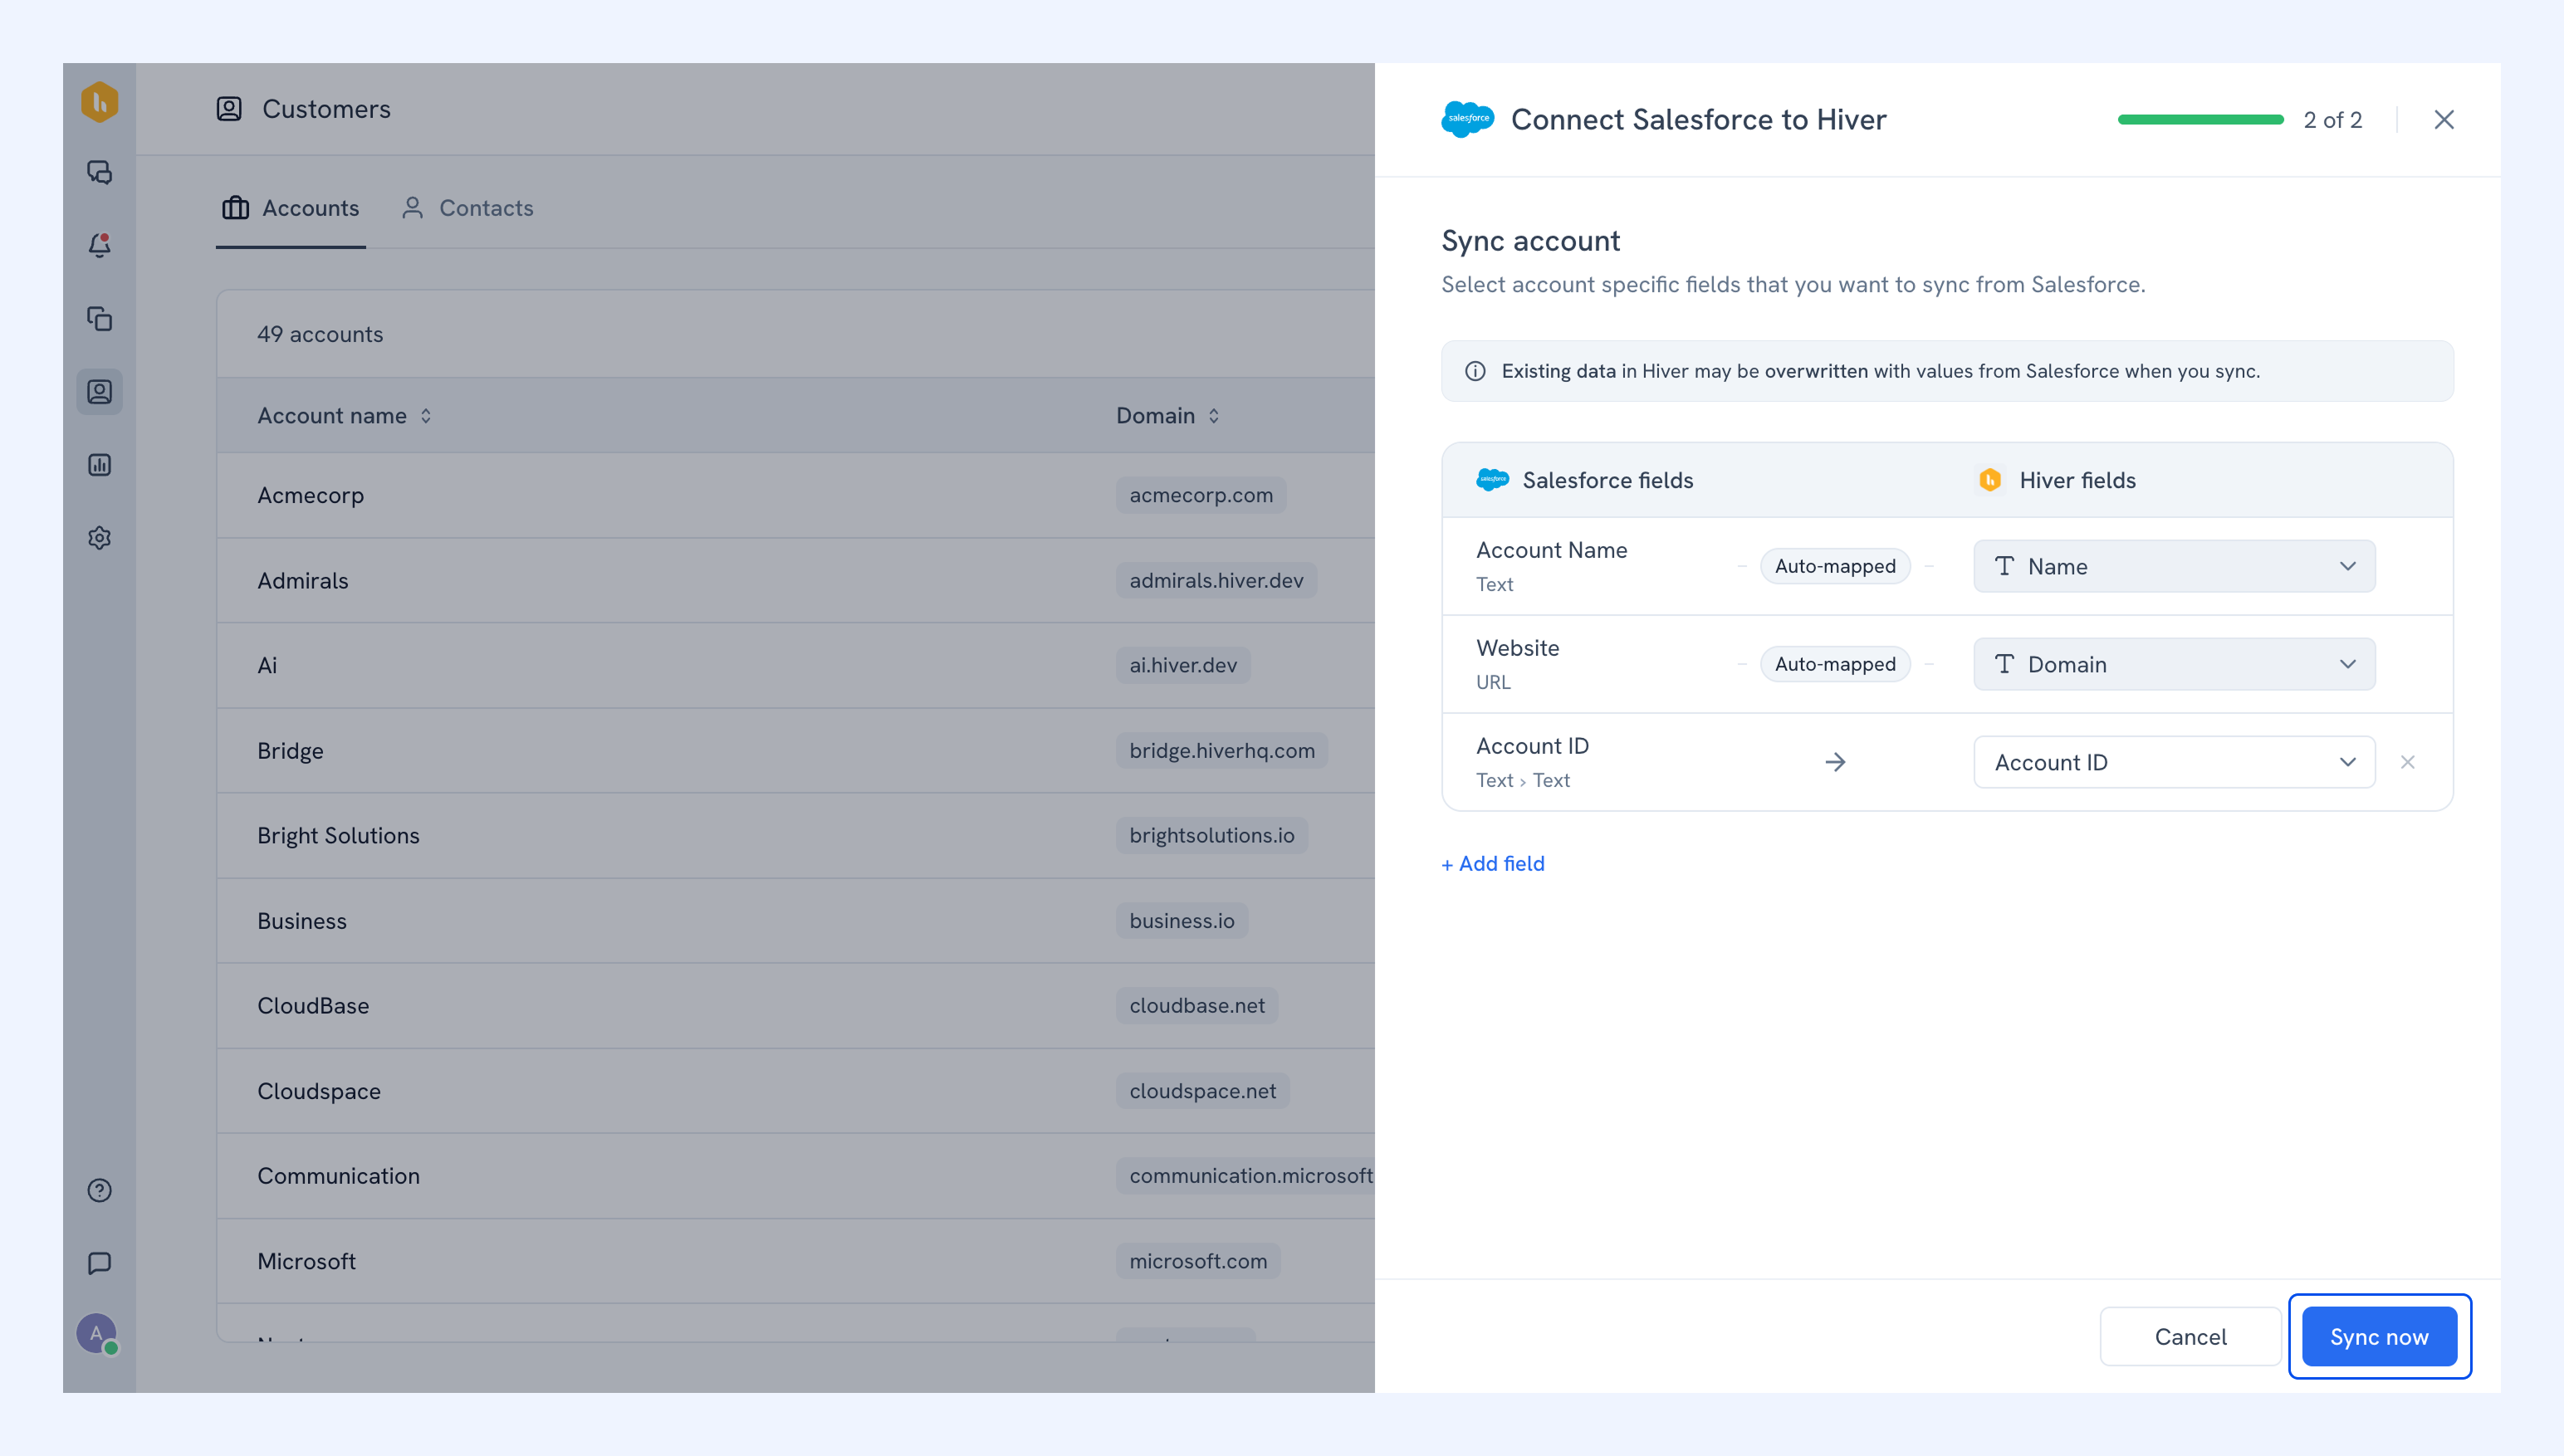Screen dimensions: 2564x1456
Task: Open the Account ID field dropdown
Action: (2174, 762)
